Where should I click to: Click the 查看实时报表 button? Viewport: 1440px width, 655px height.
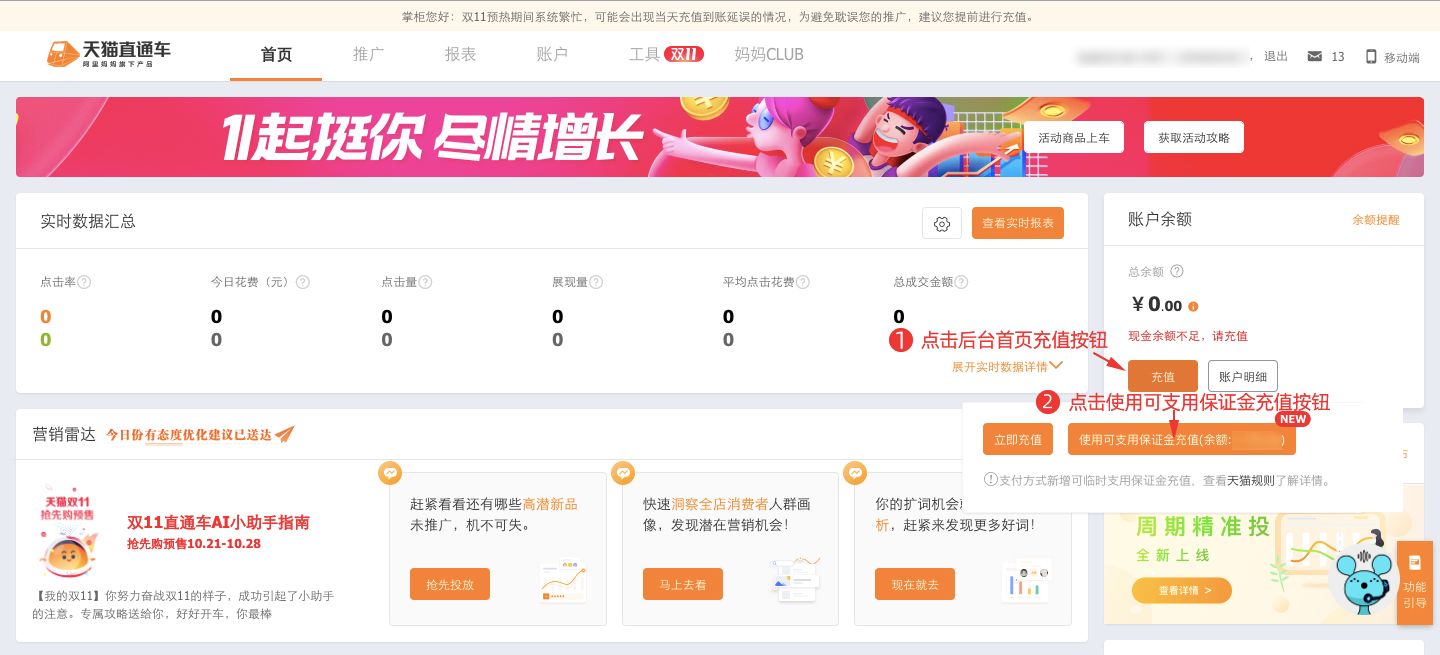[x=1018, y=223]
